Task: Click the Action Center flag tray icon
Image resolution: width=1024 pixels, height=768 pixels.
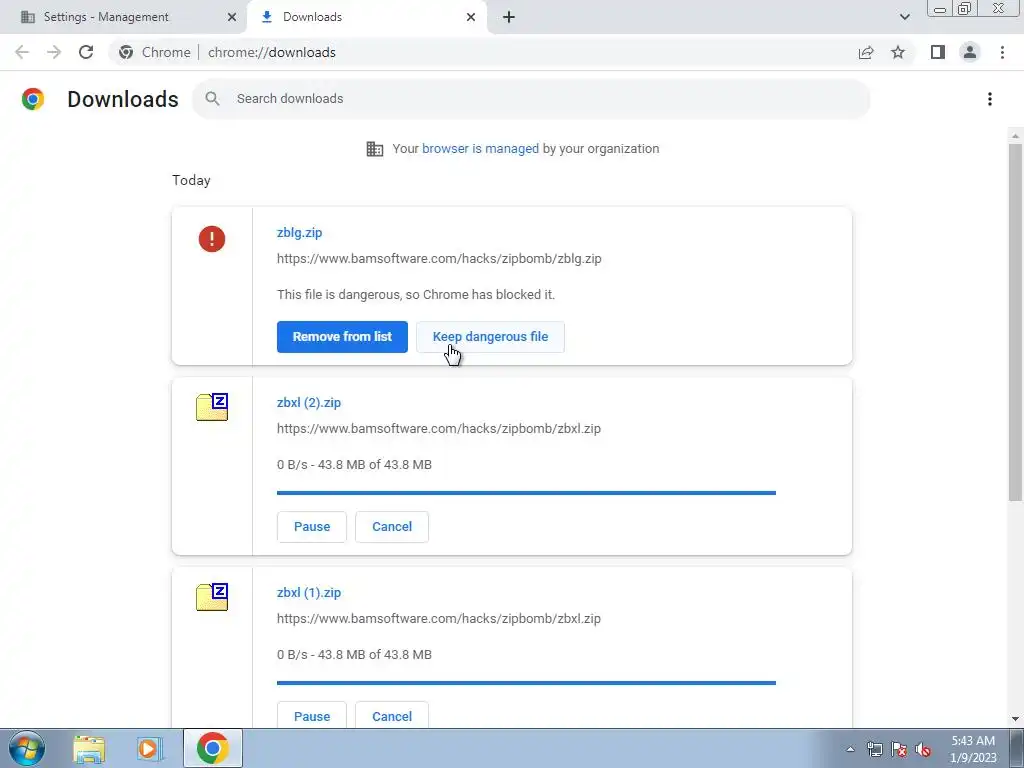Action: (x=899, y=749)
